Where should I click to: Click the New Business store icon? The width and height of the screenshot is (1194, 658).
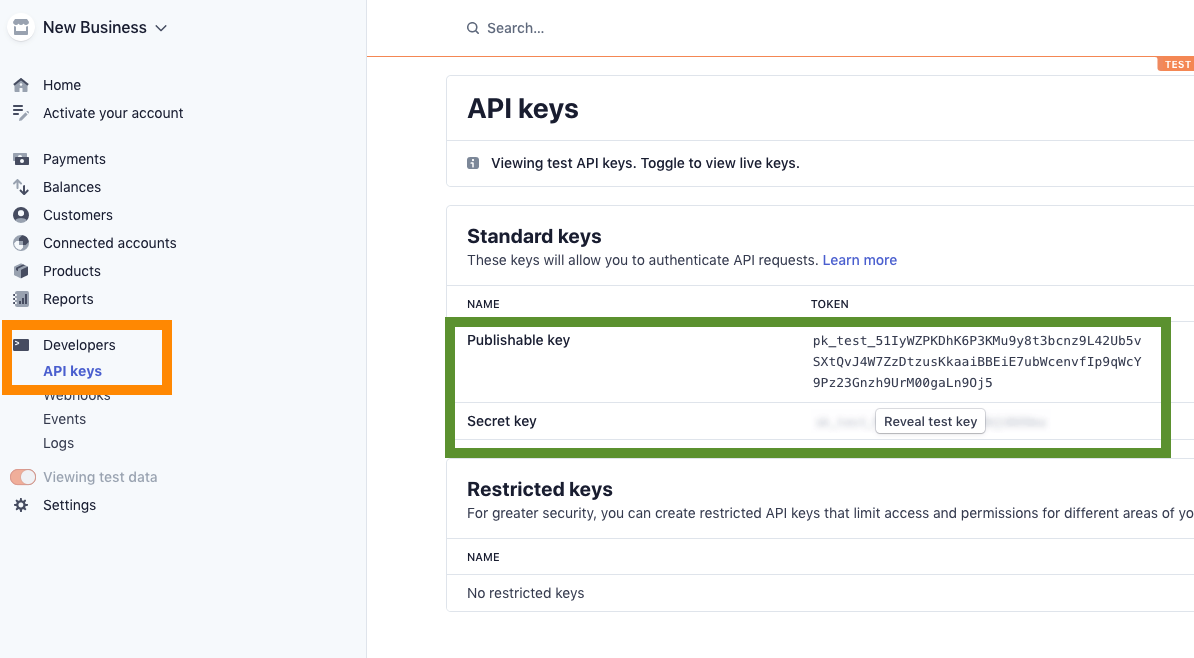pyautogui.click(x=21, y=27)
